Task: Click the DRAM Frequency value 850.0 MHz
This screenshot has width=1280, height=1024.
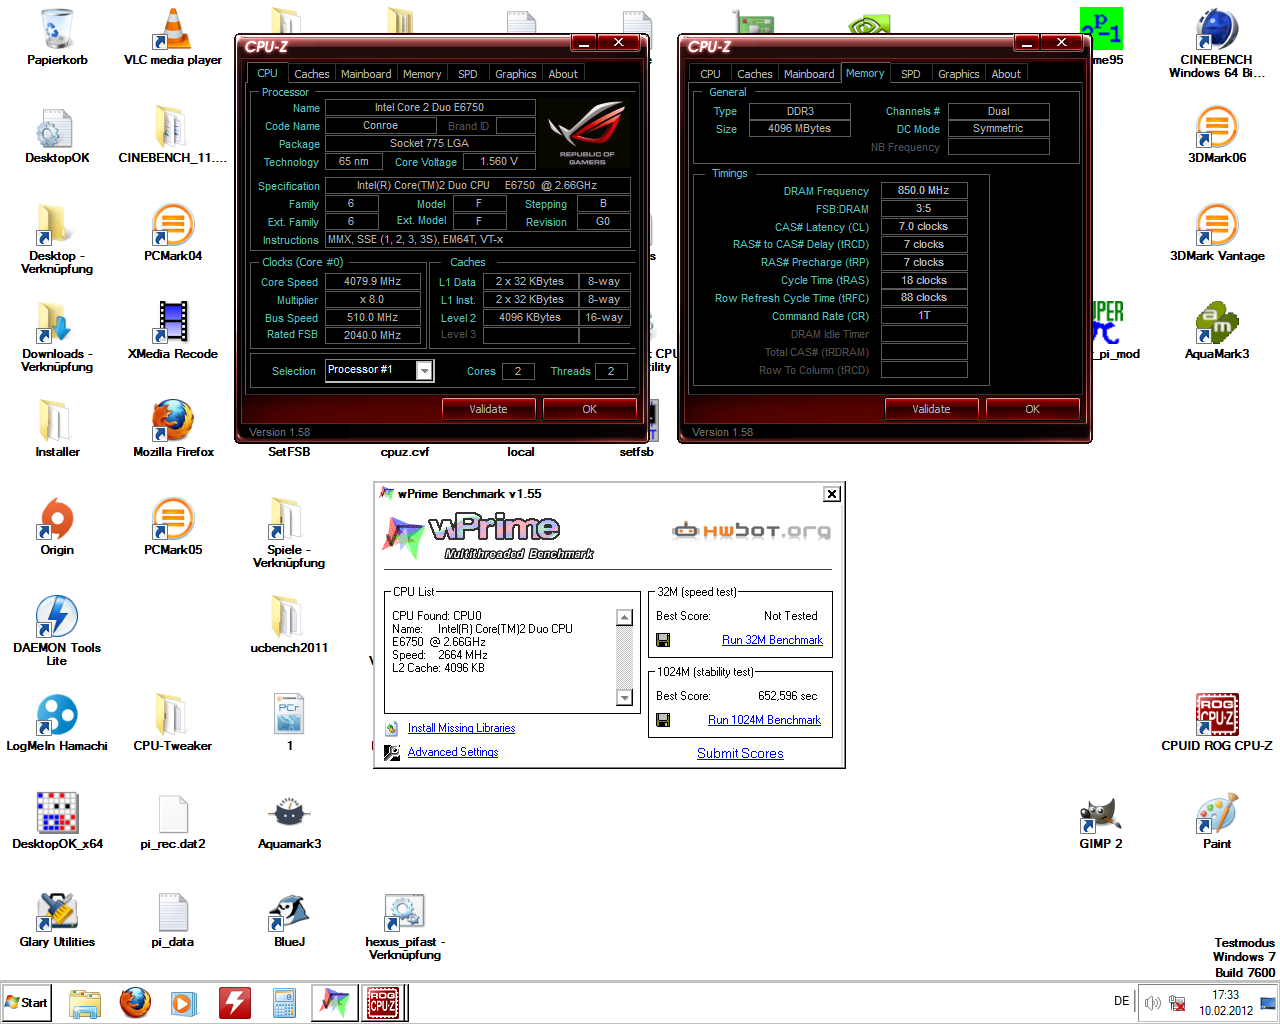Action: pyautogui.click(x=924, y=190)
